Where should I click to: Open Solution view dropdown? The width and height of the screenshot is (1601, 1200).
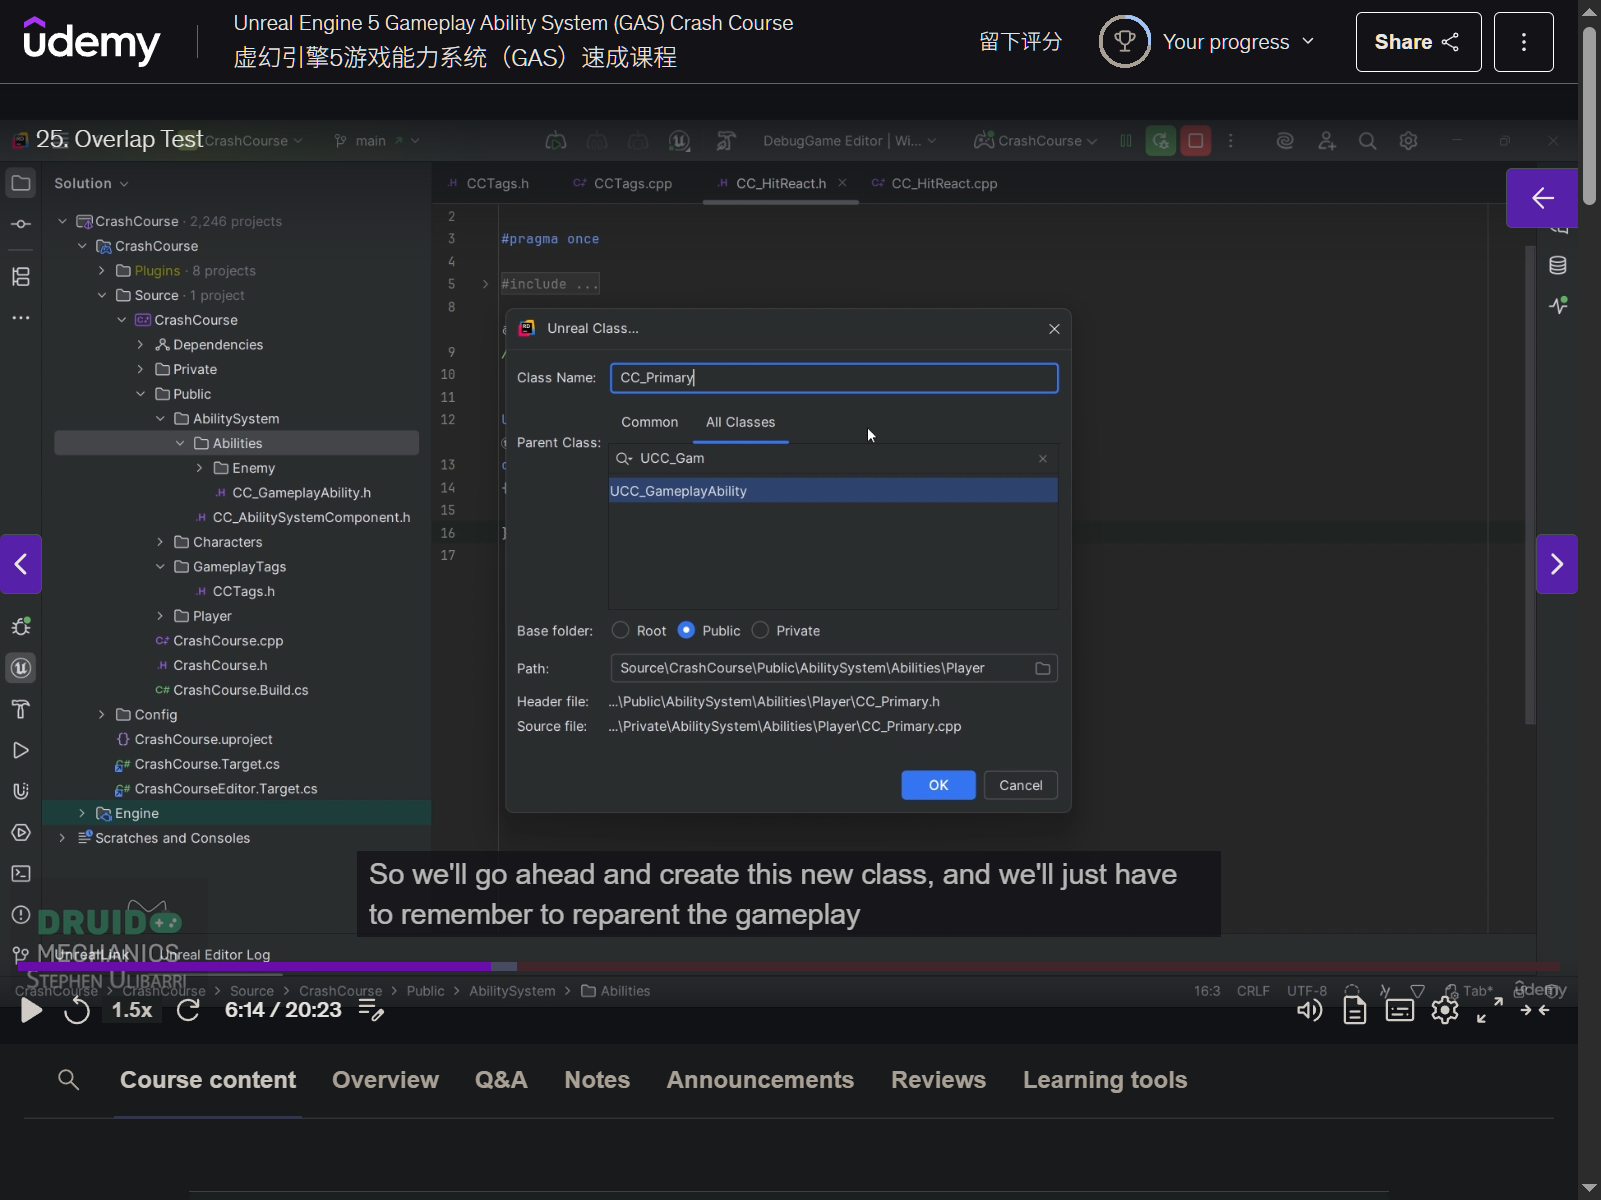91,183
